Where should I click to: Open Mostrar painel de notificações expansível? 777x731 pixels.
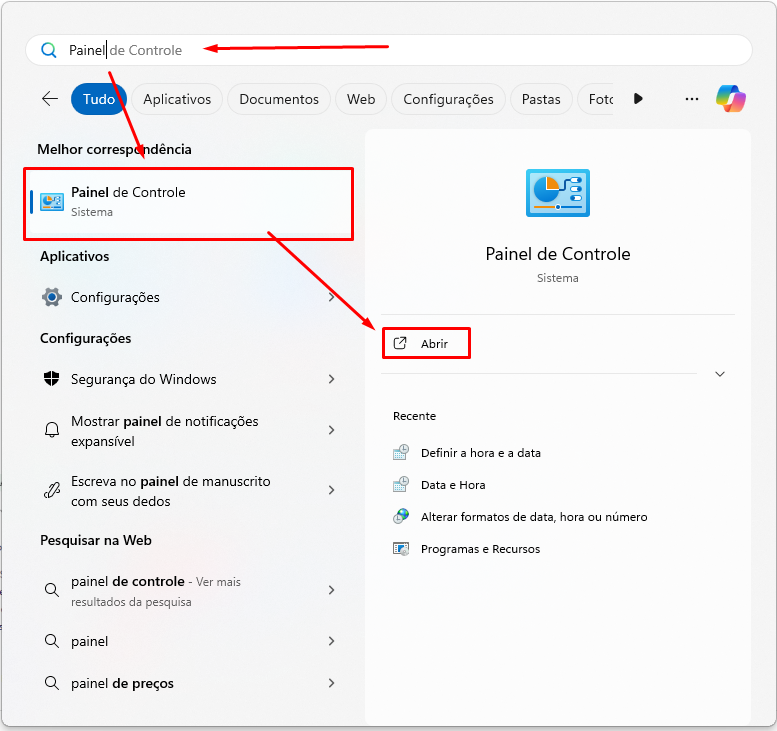(x=188, y=431)
